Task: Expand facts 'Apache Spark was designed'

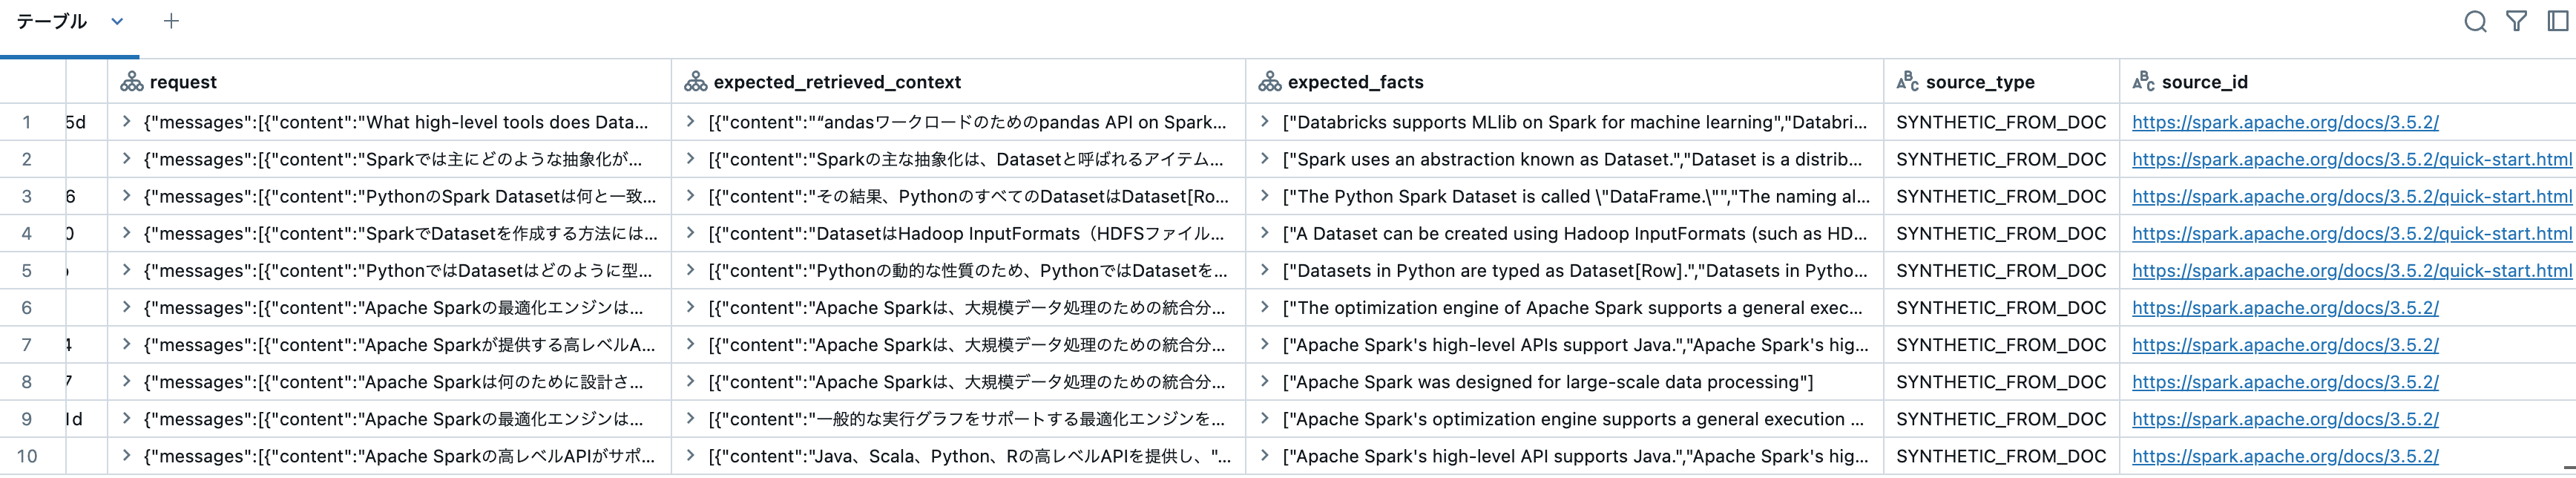Action: click(x=1264, y=381)
